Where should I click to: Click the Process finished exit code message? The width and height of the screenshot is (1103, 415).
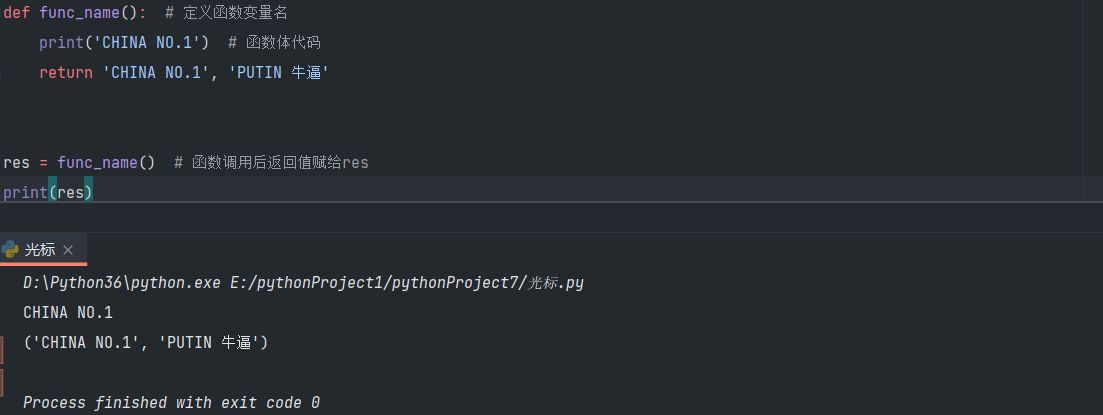pyautogui.click(x=171, y=402)
